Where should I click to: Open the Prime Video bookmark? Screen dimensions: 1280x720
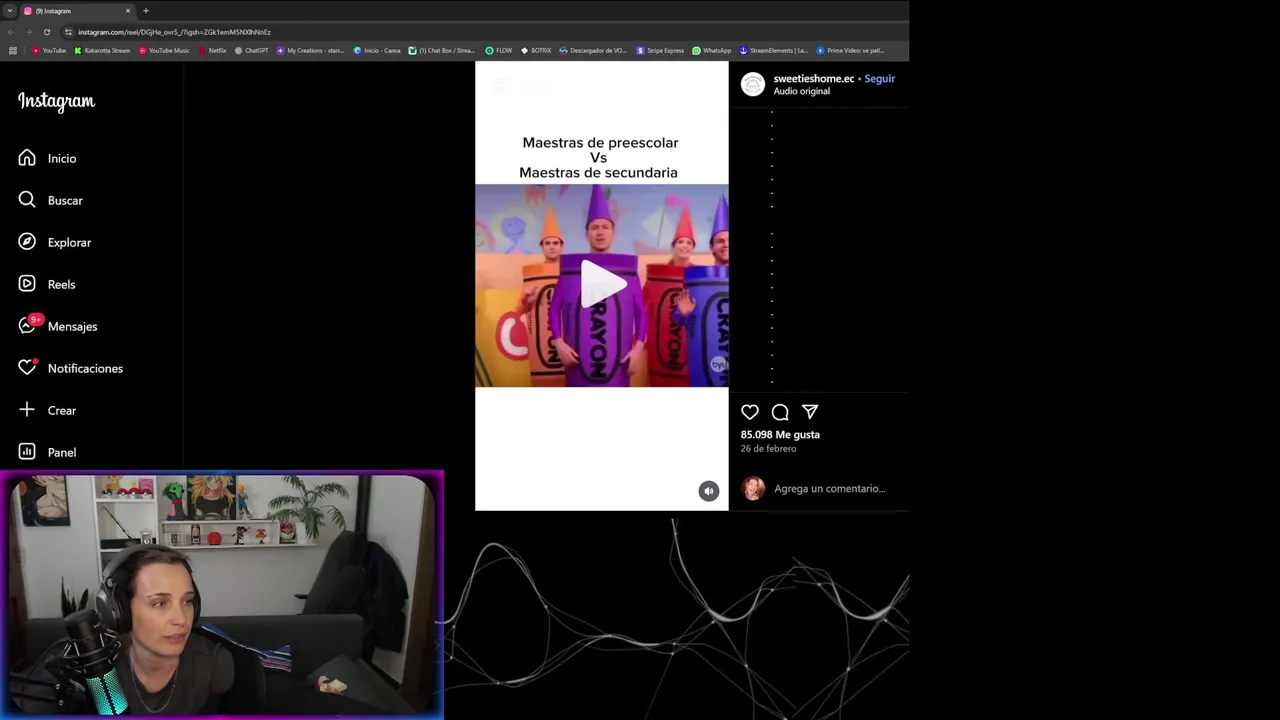851,50
